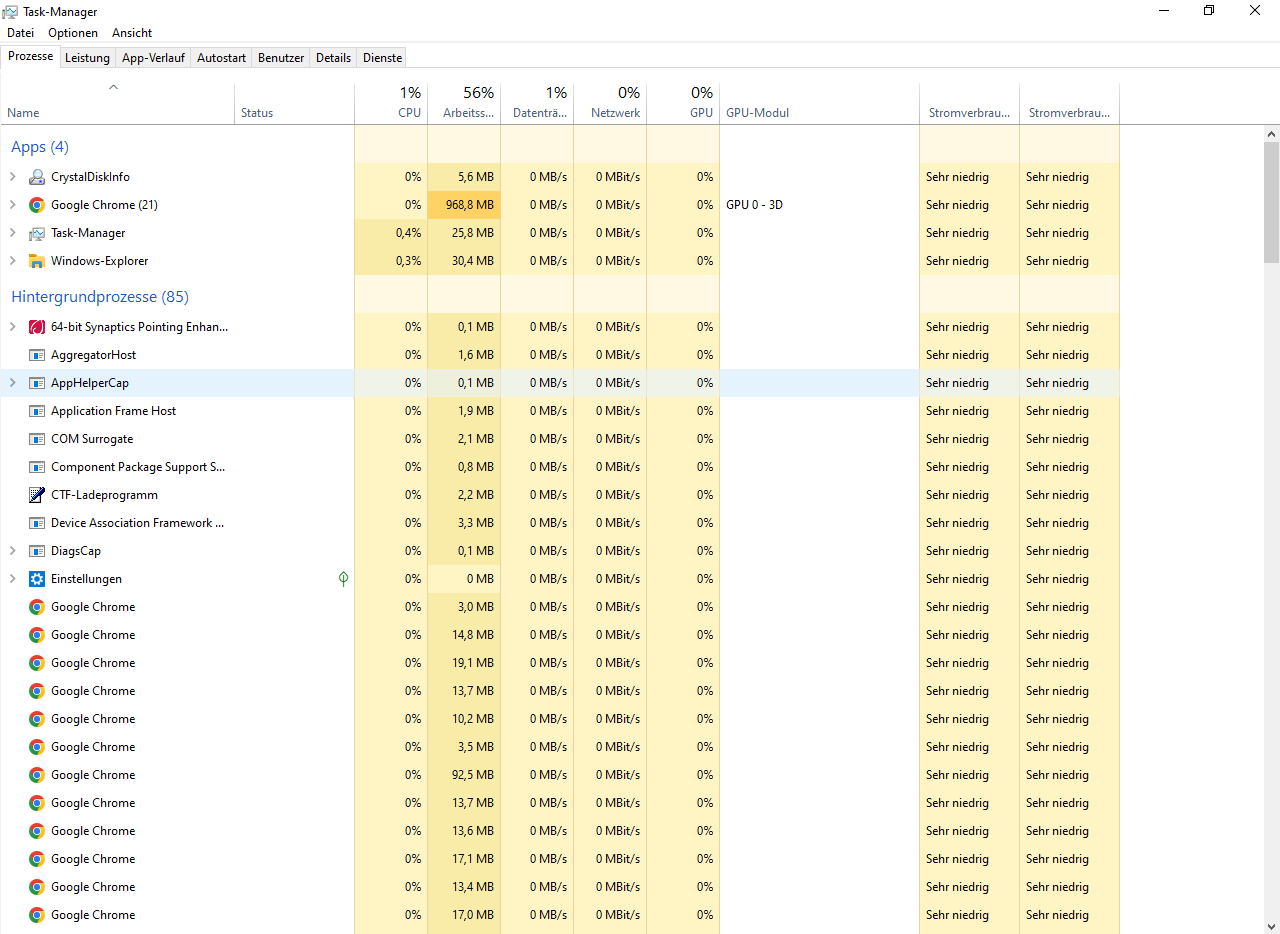Select the 968,8 MB memory cell

click(x=464, y=205)
